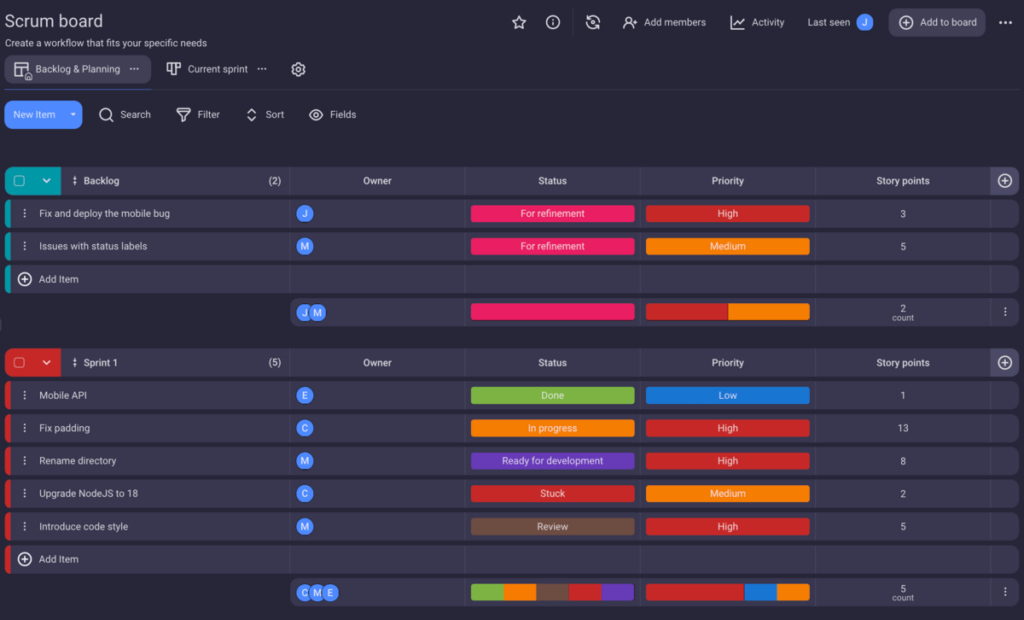1024x620 pixels.
Task: Collapse the Backlog group
Action: click(x=47, y=181)
